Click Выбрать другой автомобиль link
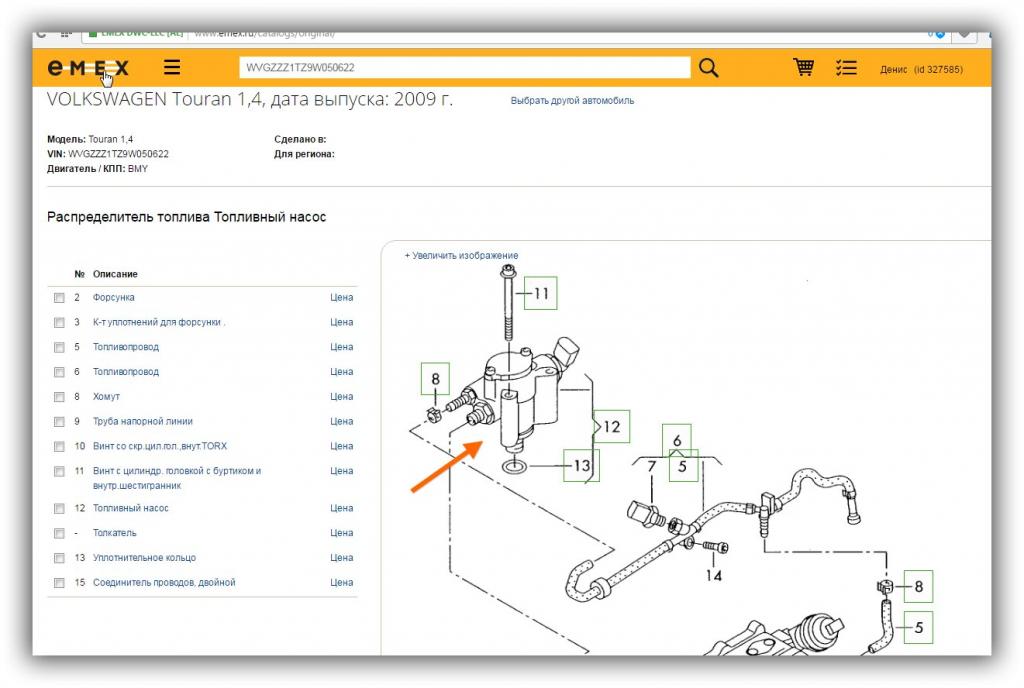 tap(572, 101)
